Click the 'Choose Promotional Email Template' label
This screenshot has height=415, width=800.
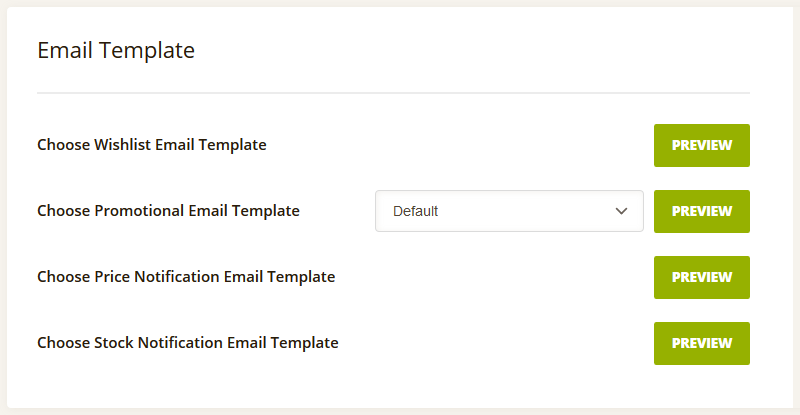point(168,211)
